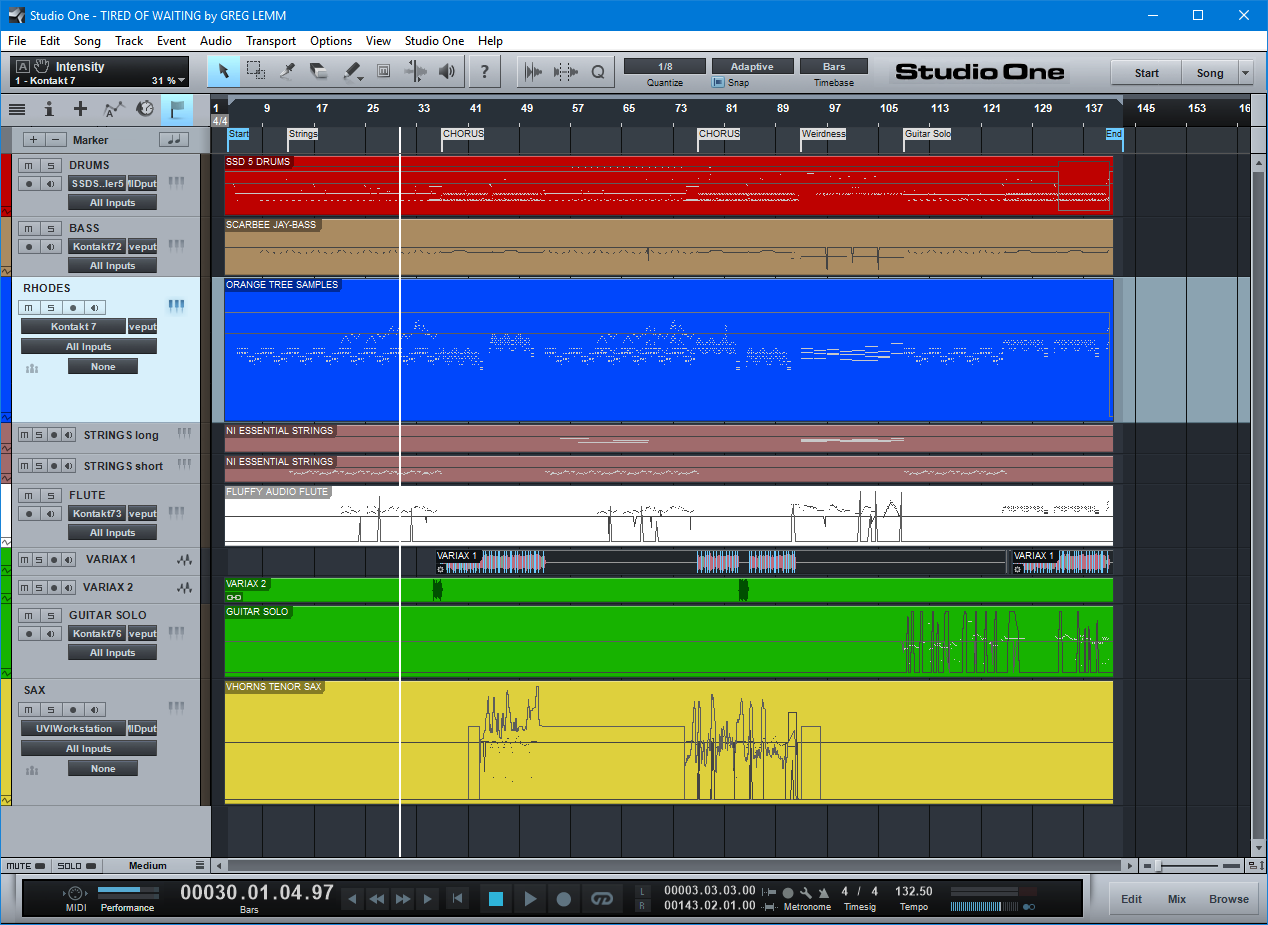Select the Listen speaker tool

pos(447,72)
